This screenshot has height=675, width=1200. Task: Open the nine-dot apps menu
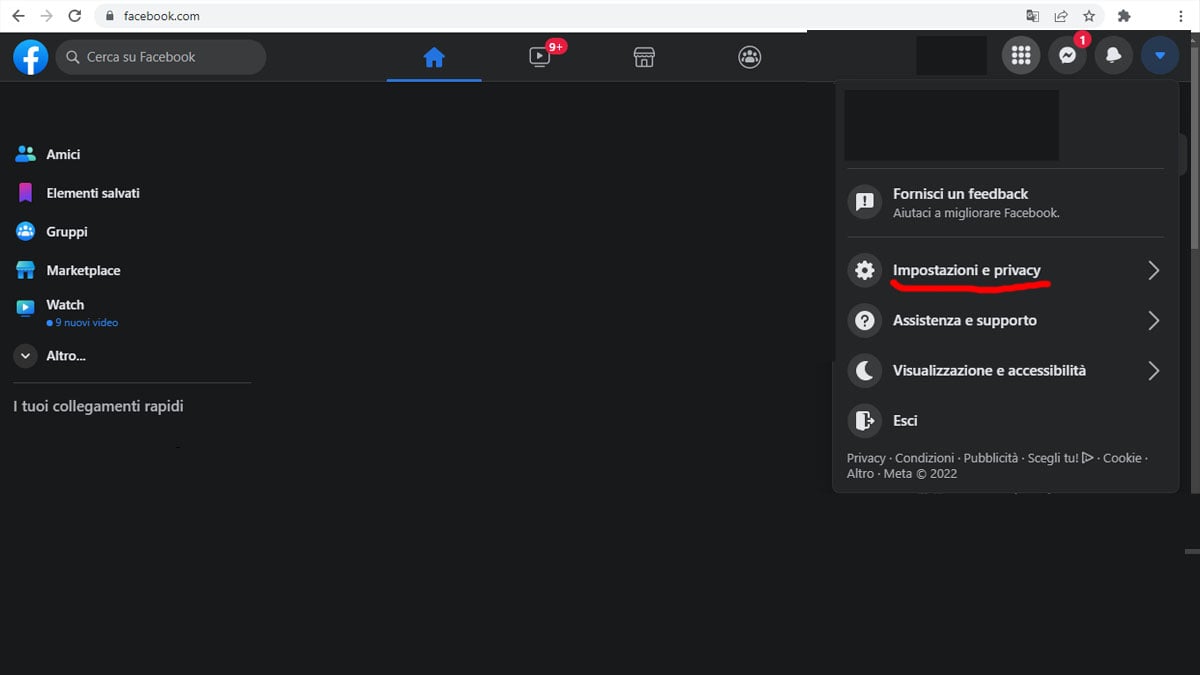click(1020, 57)
